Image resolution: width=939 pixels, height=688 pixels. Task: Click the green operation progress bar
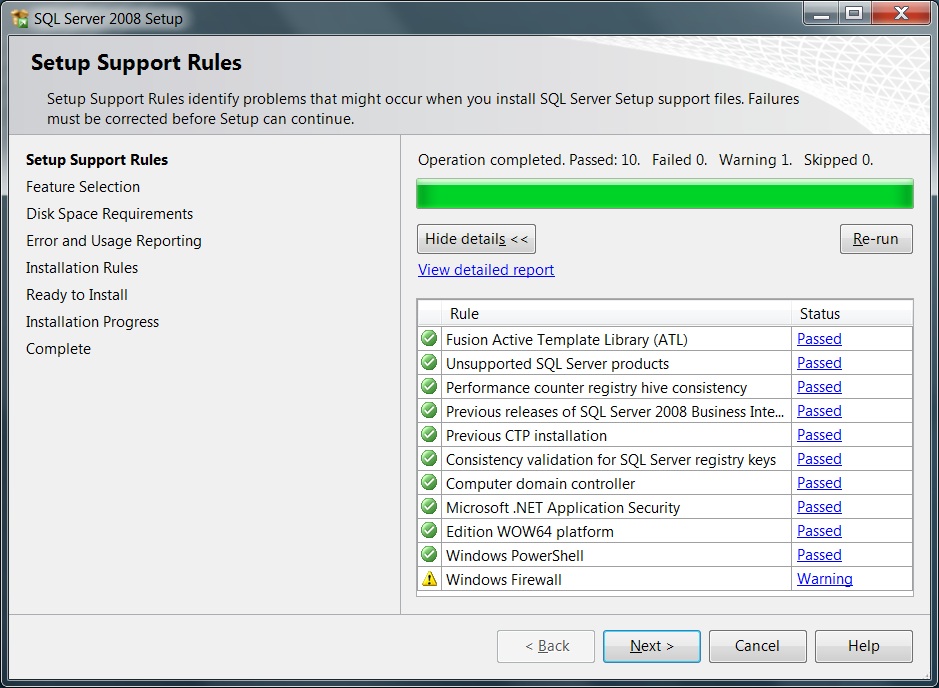point(664,193)
